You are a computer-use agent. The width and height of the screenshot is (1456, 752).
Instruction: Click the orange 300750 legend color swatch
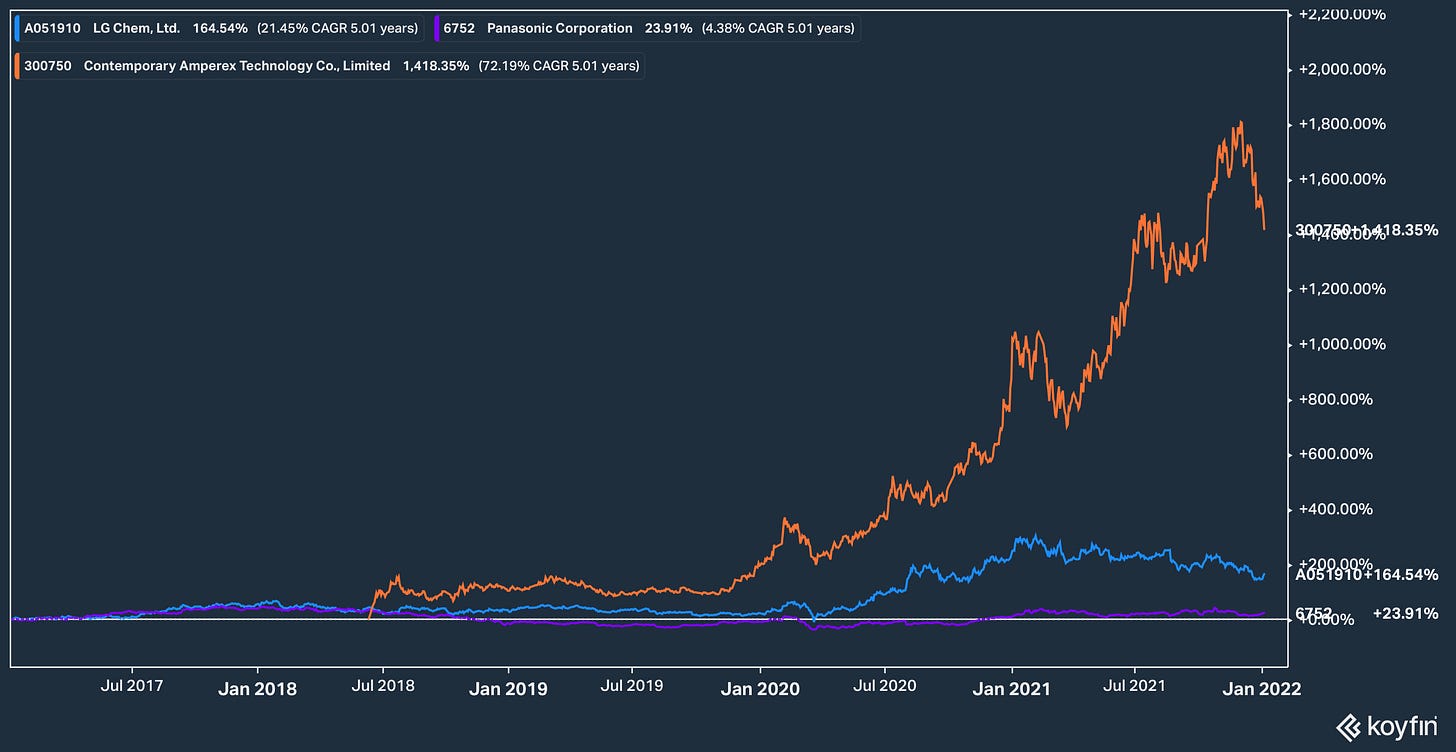coord(18,66)
